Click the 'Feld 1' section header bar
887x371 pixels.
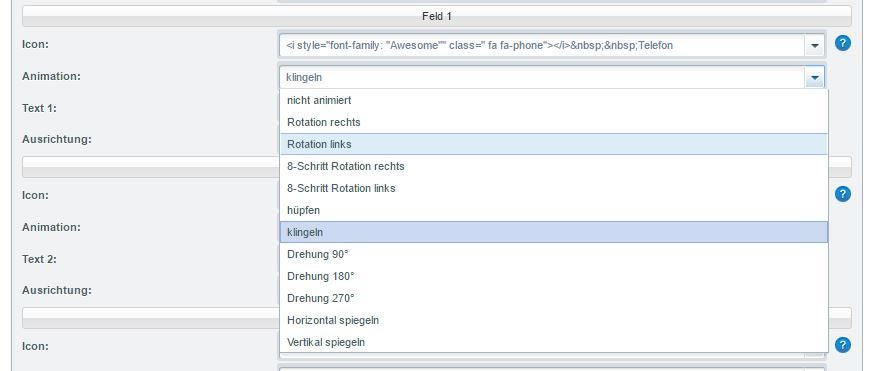coord(437,16)
